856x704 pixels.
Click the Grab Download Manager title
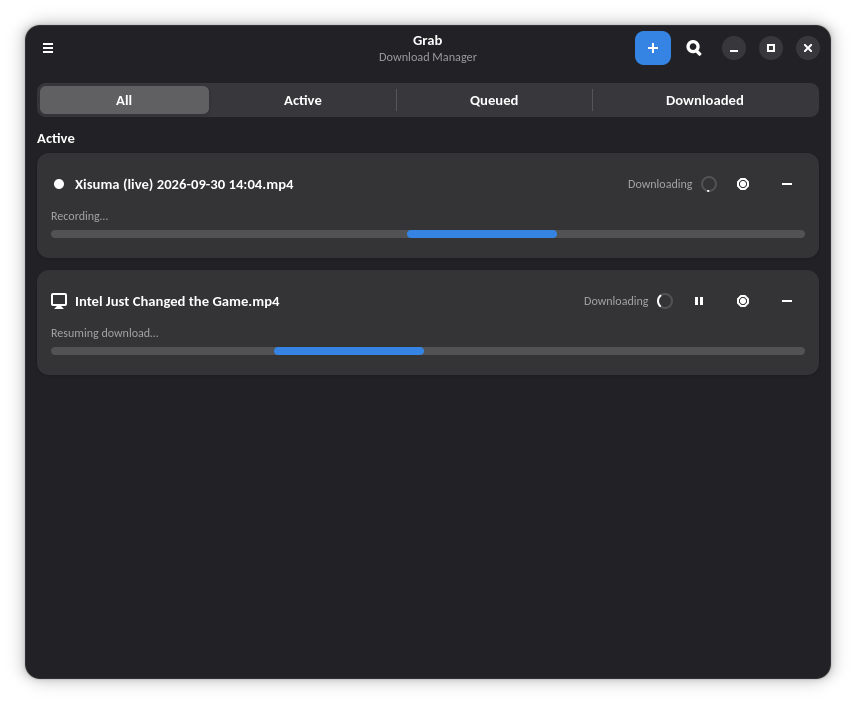427,48
